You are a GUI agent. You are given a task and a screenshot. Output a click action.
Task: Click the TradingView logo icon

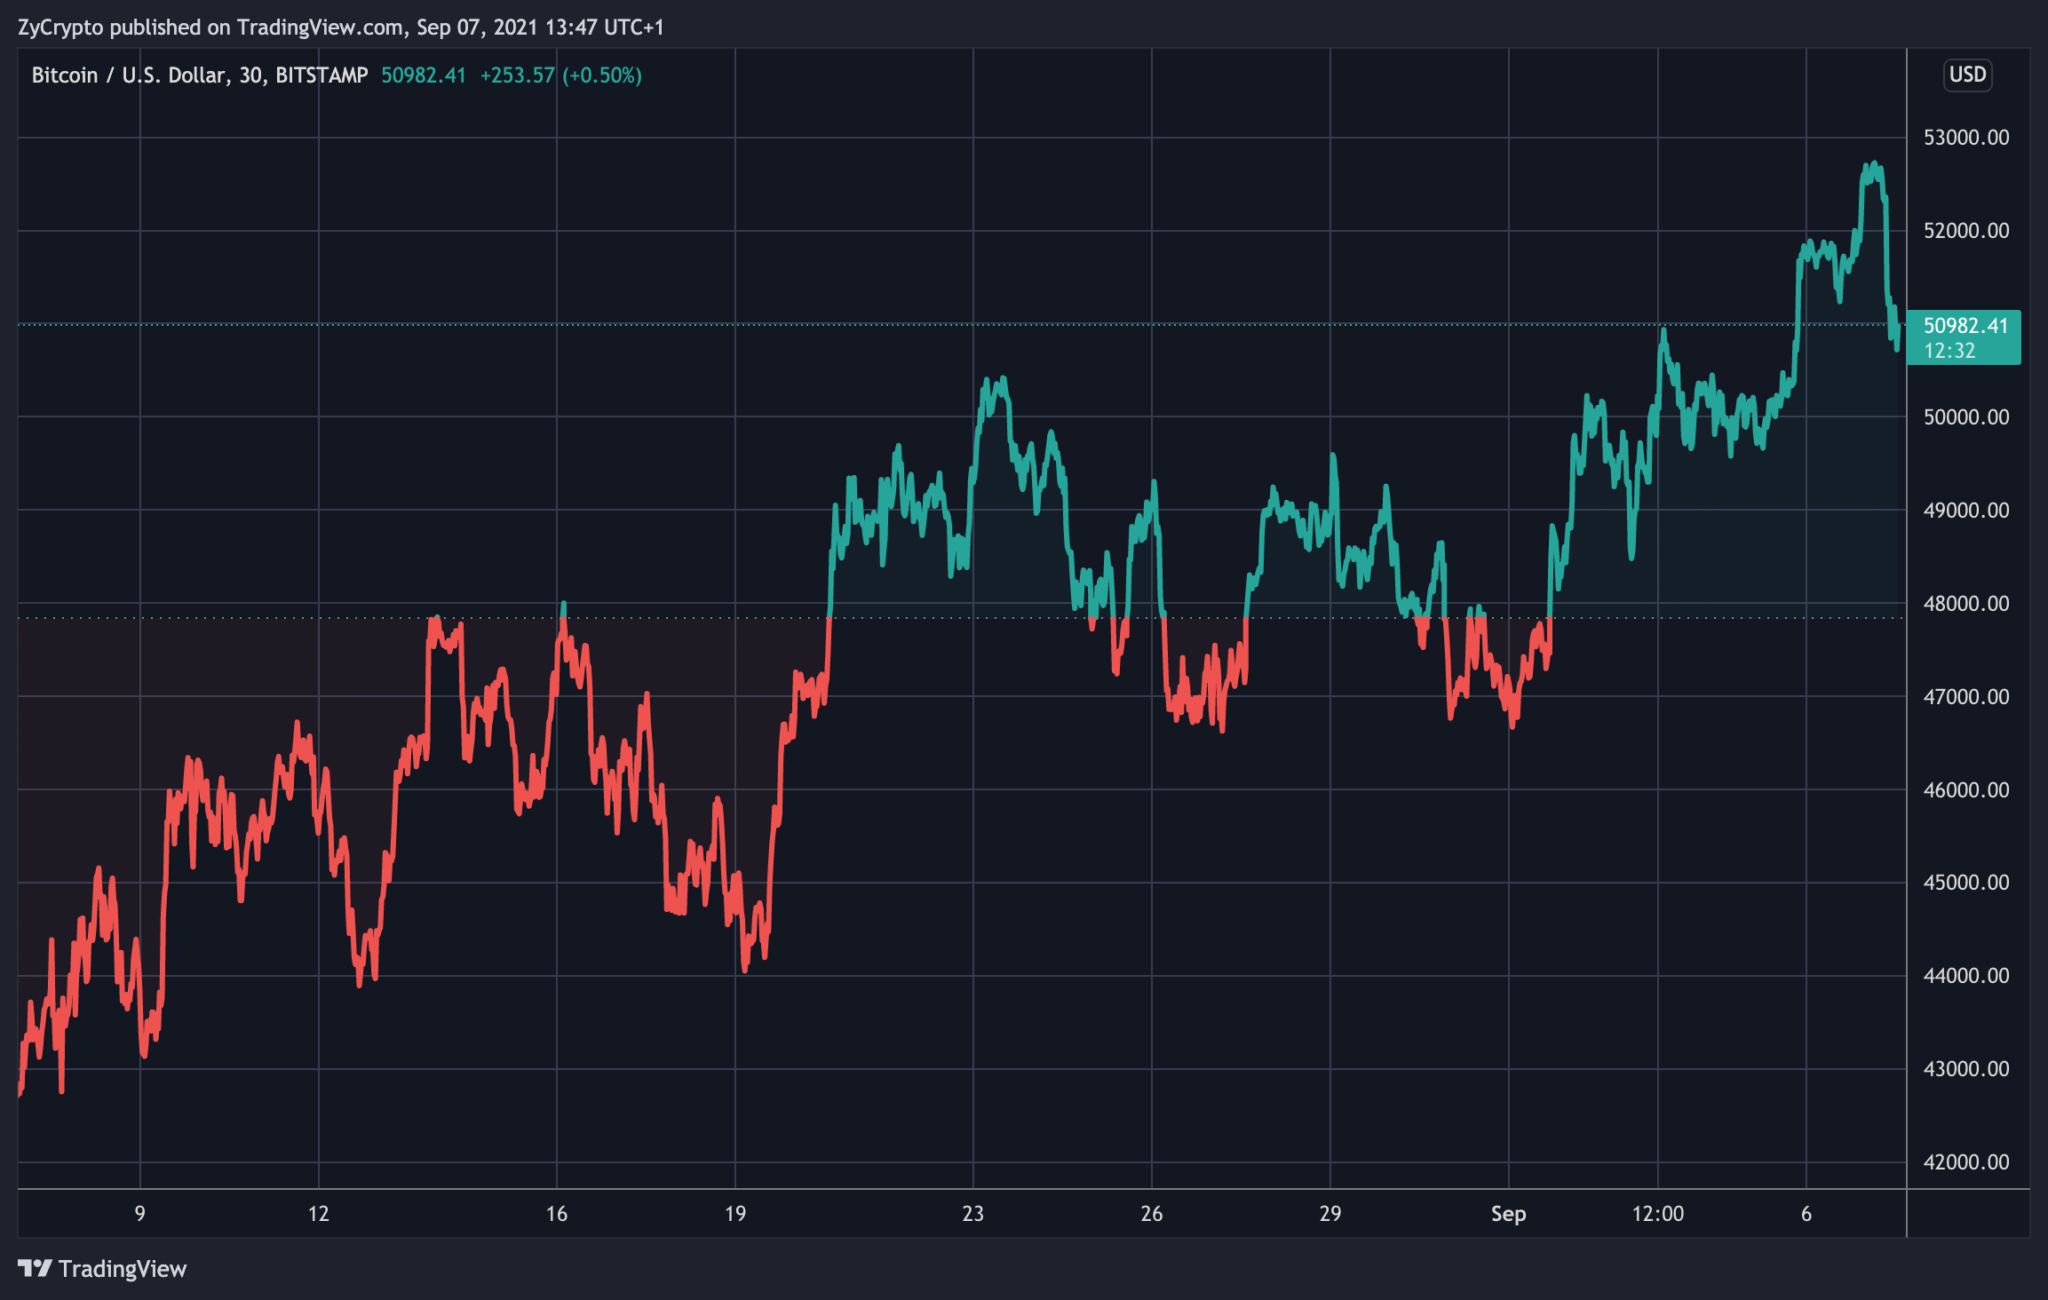pos(34,1268)
